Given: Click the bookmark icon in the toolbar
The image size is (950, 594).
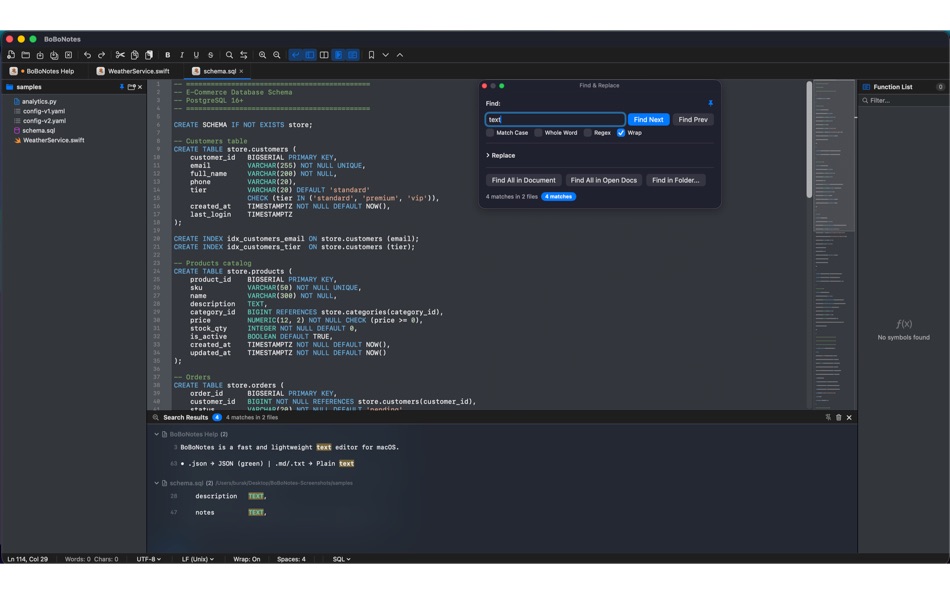Looking at the screenshot, I should [x=371, y=55].
